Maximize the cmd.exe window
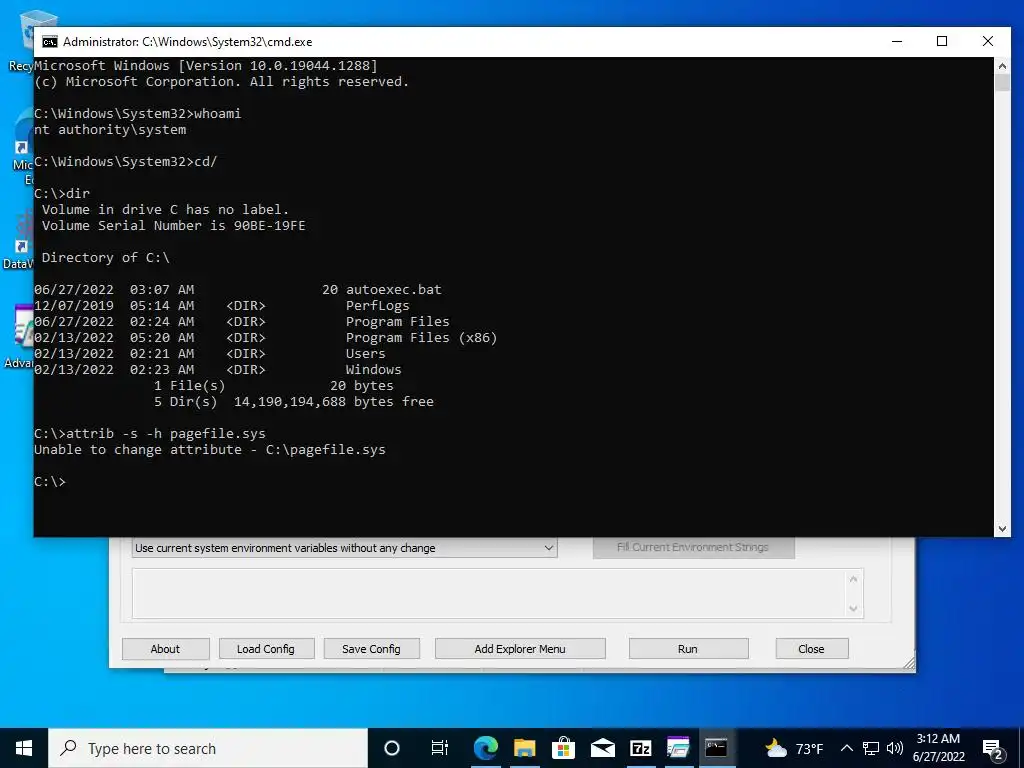This screenshot has width=1024, height=768. [x=942, y=41]
